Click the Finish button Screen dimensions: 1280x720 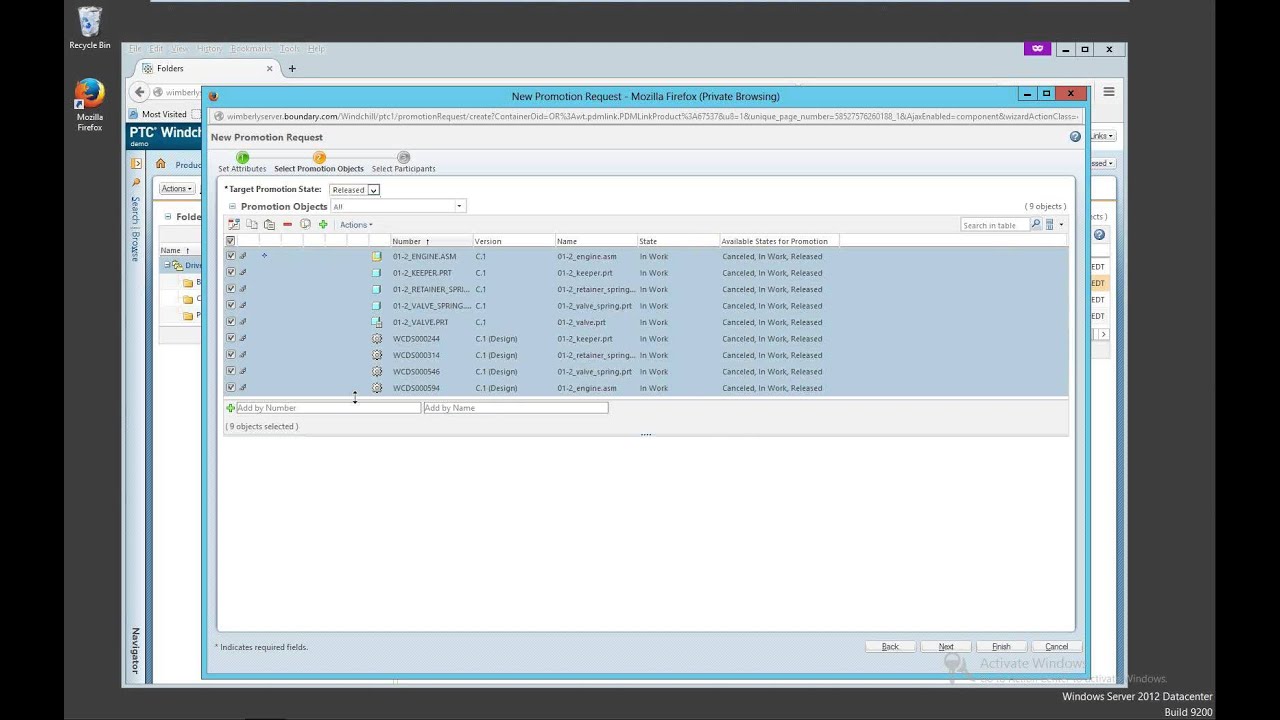coord(1001,647)
